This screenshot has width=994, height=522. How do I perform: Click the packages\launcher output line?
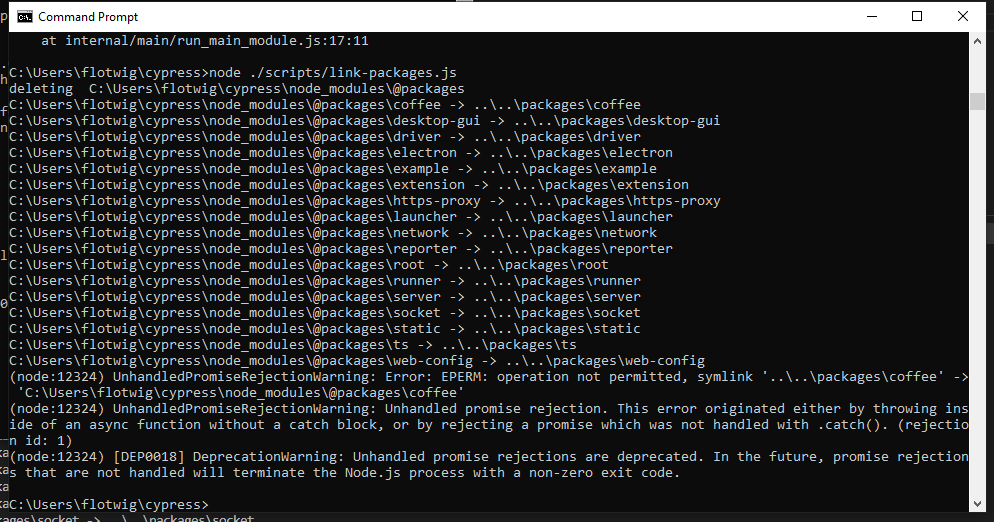(340, 217)
